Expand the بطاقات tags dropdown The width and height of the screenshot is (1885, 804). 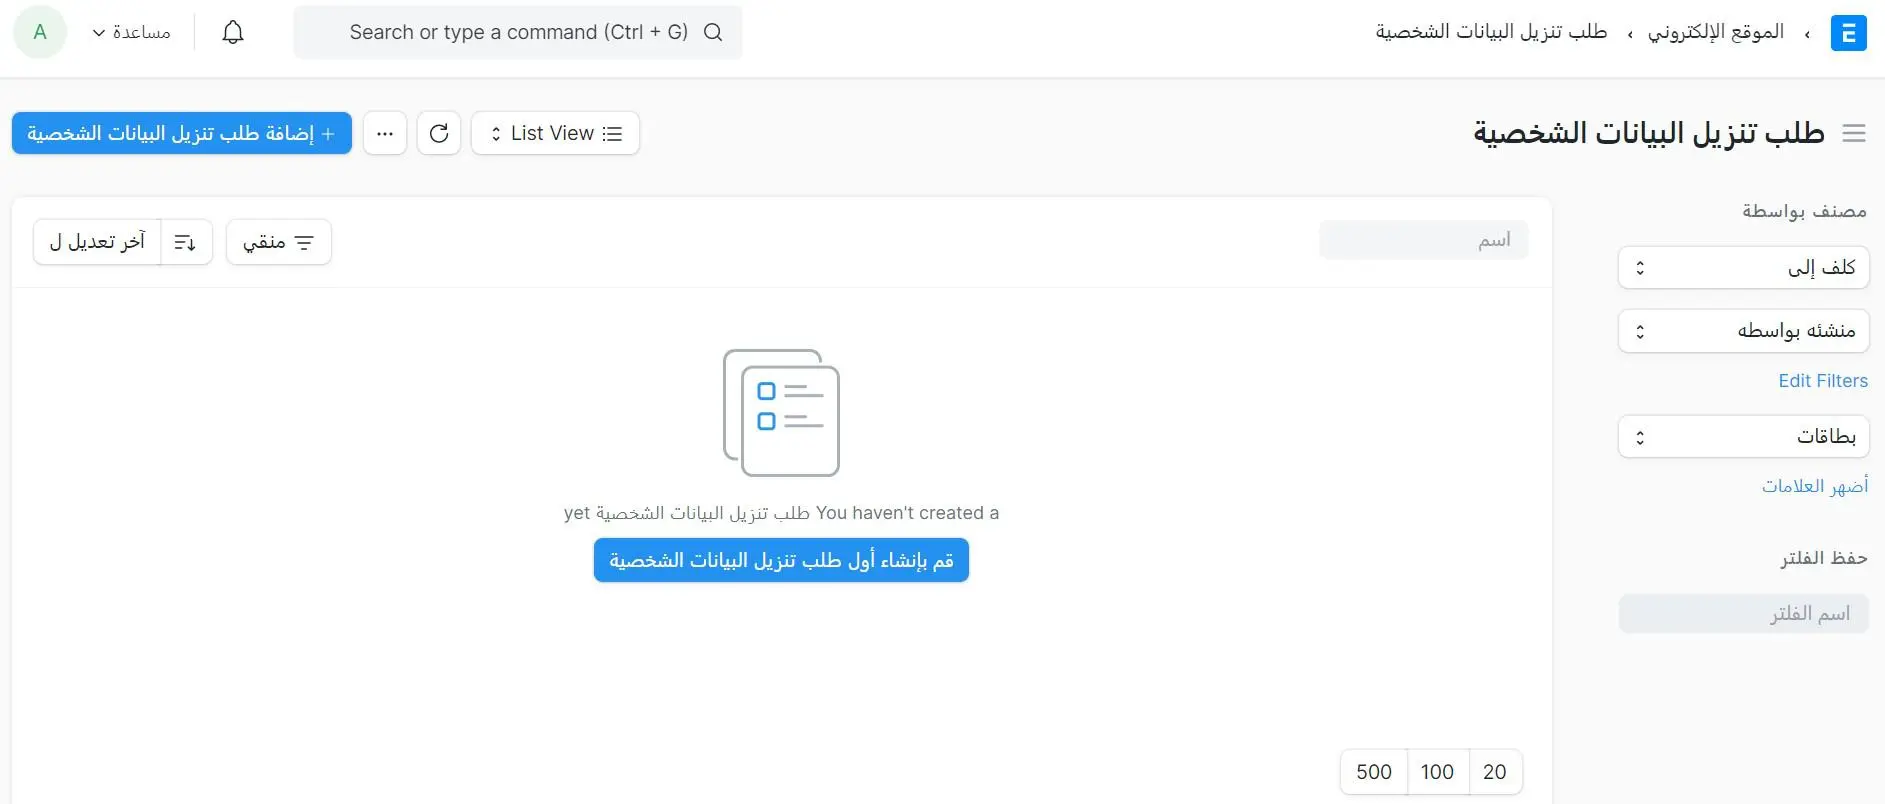[x=1743, y=437]
